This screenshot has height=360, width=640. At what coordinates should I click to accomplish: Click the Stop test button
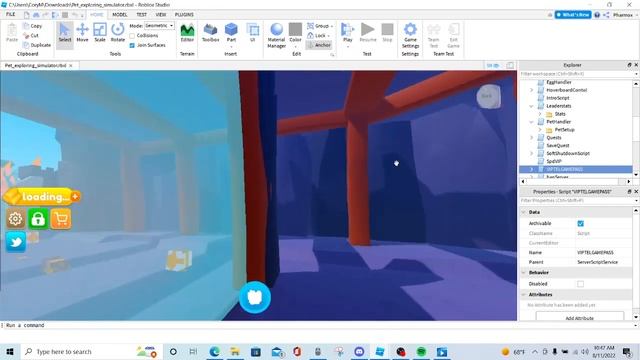(387, 33)
